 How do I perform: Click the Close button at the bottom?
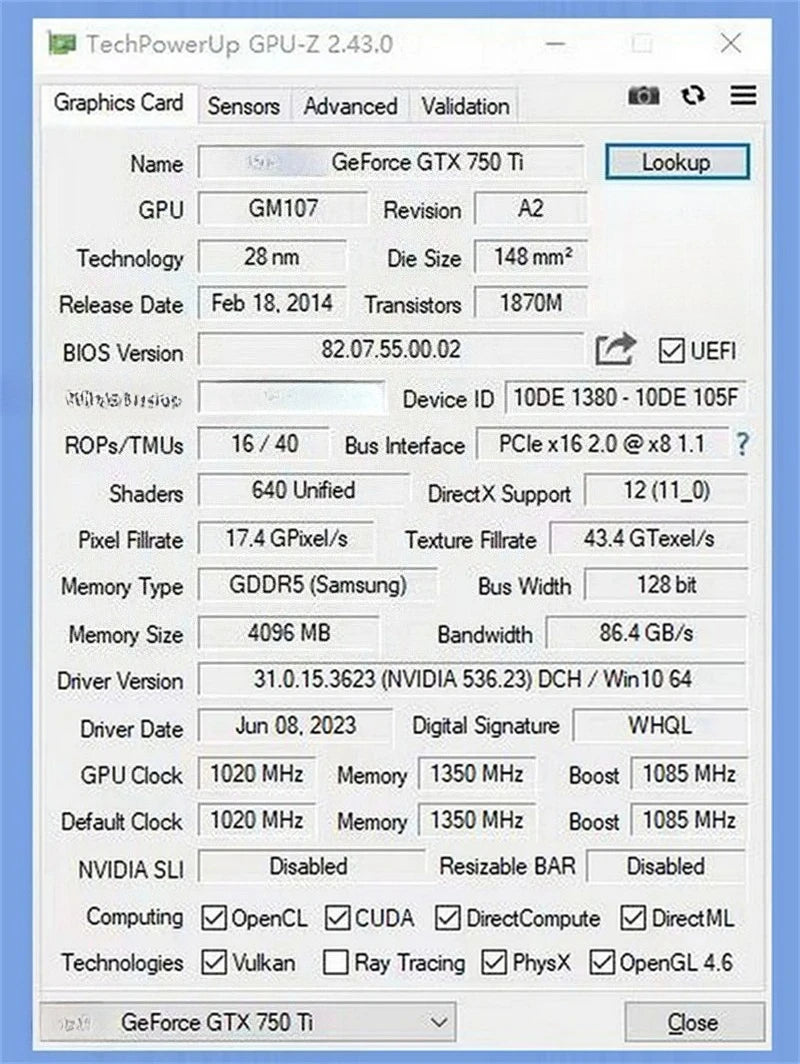pos(693,1022)
